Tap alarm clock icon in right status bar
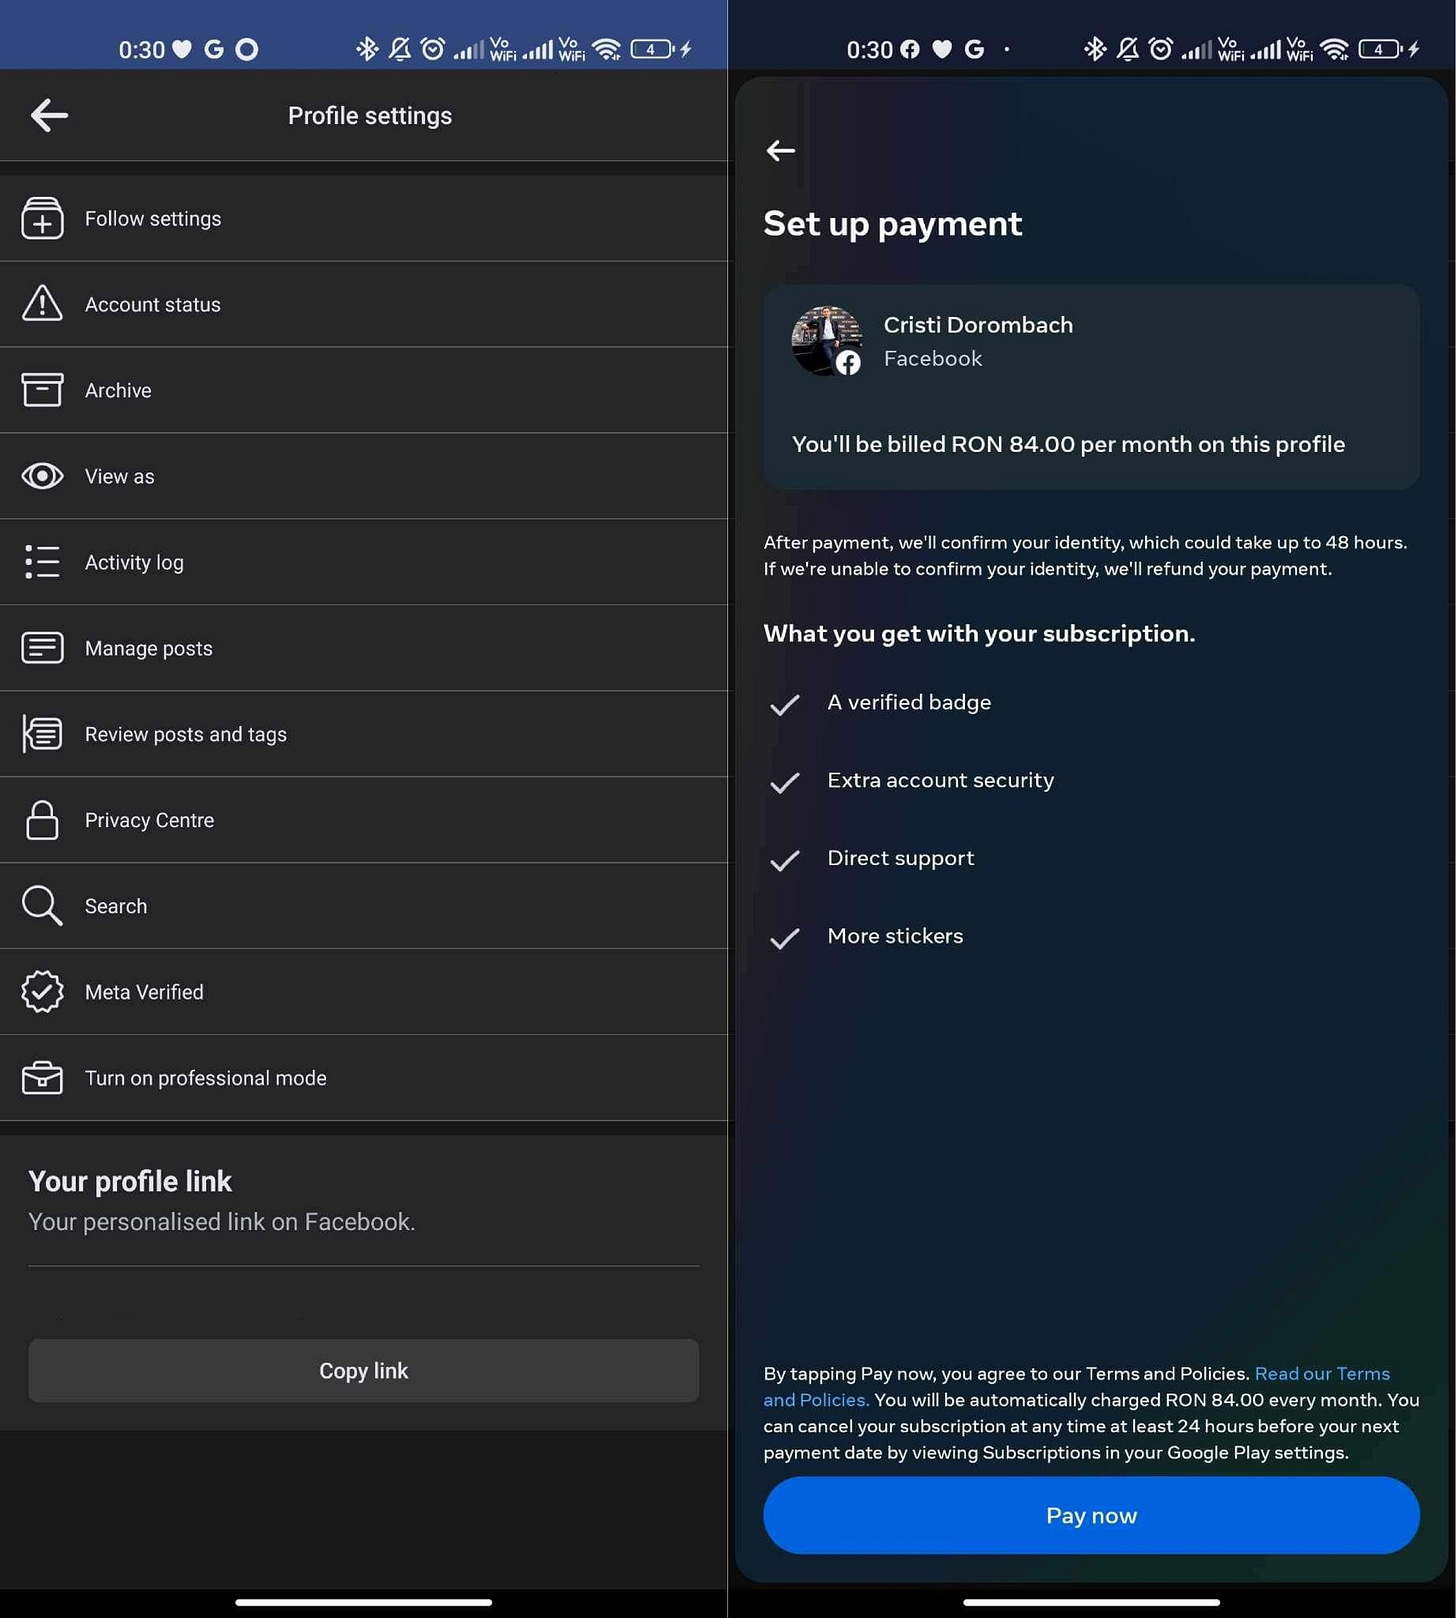 [1160, 48]
